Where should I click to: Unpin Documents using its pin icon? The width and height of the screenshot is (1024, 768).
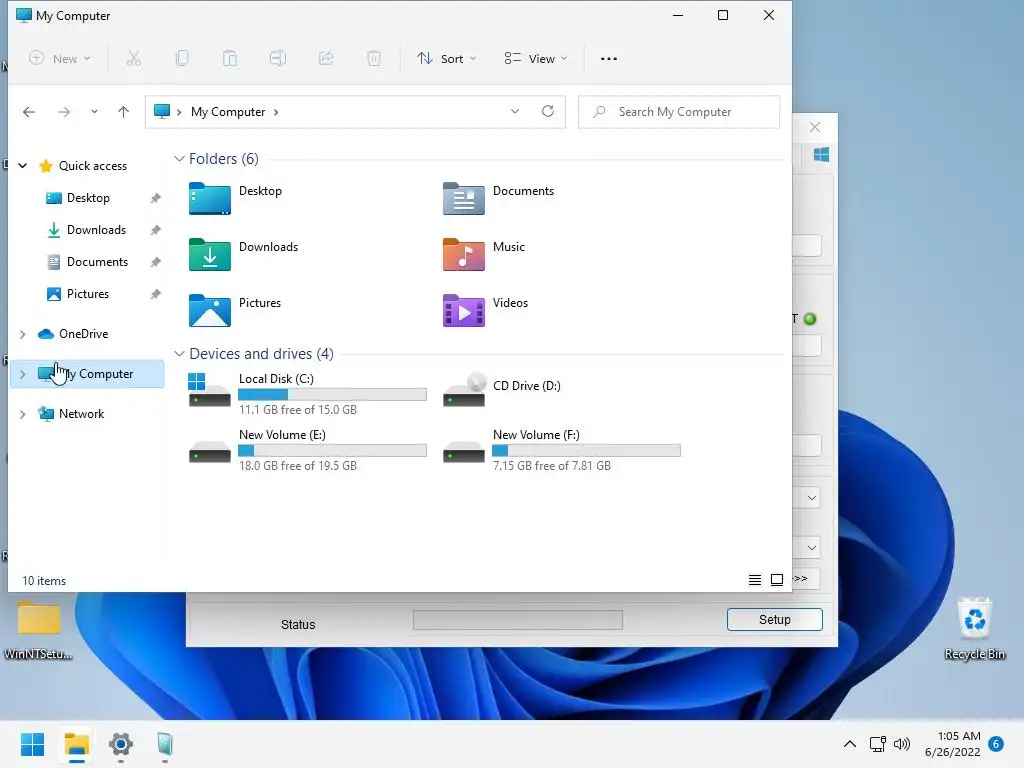[155, 262]
